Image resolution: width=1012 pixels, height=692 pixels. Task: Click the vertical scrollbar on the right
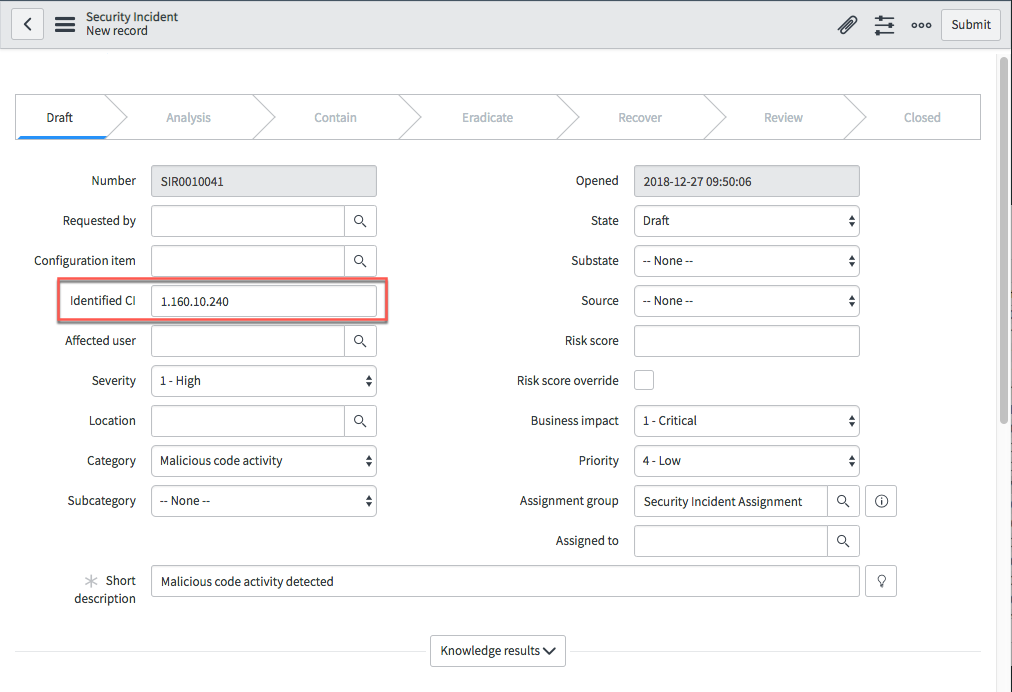pyautogui.click(x=1004, y=240)
